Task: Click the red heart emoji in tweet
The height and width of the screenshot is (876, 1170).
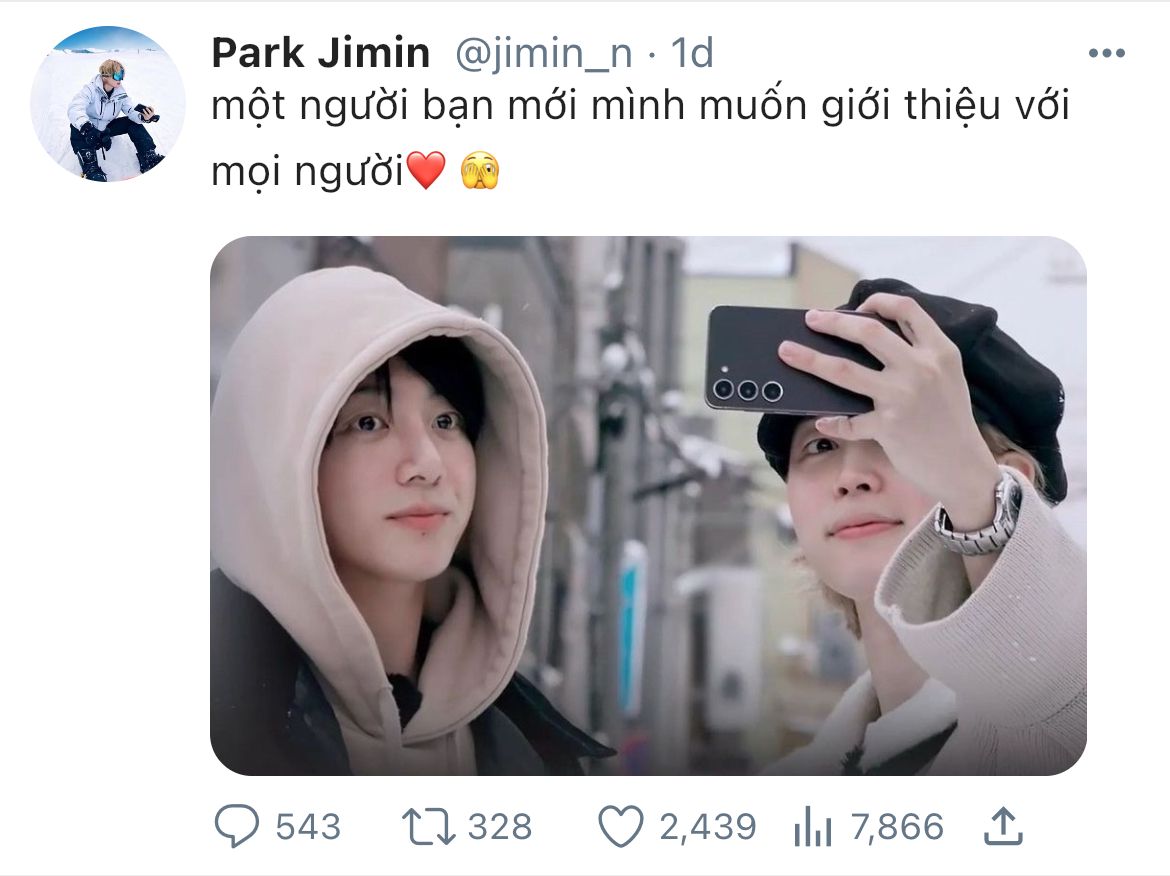Action: click(x=426, y=170)
